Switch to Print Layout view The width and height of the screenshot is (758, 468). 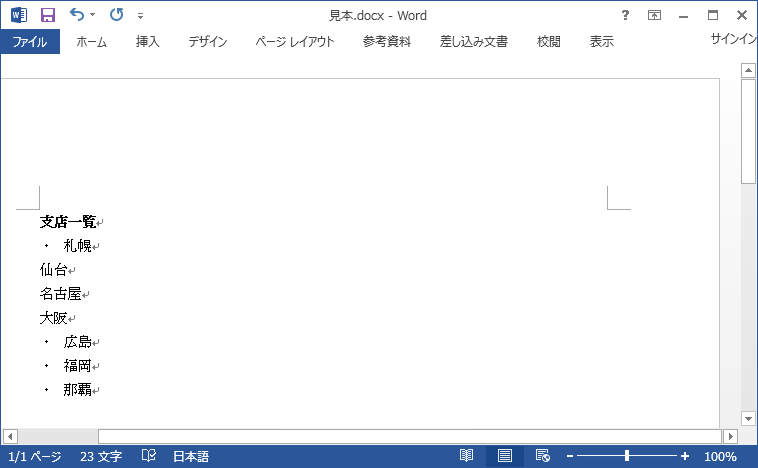click(505, 456)
